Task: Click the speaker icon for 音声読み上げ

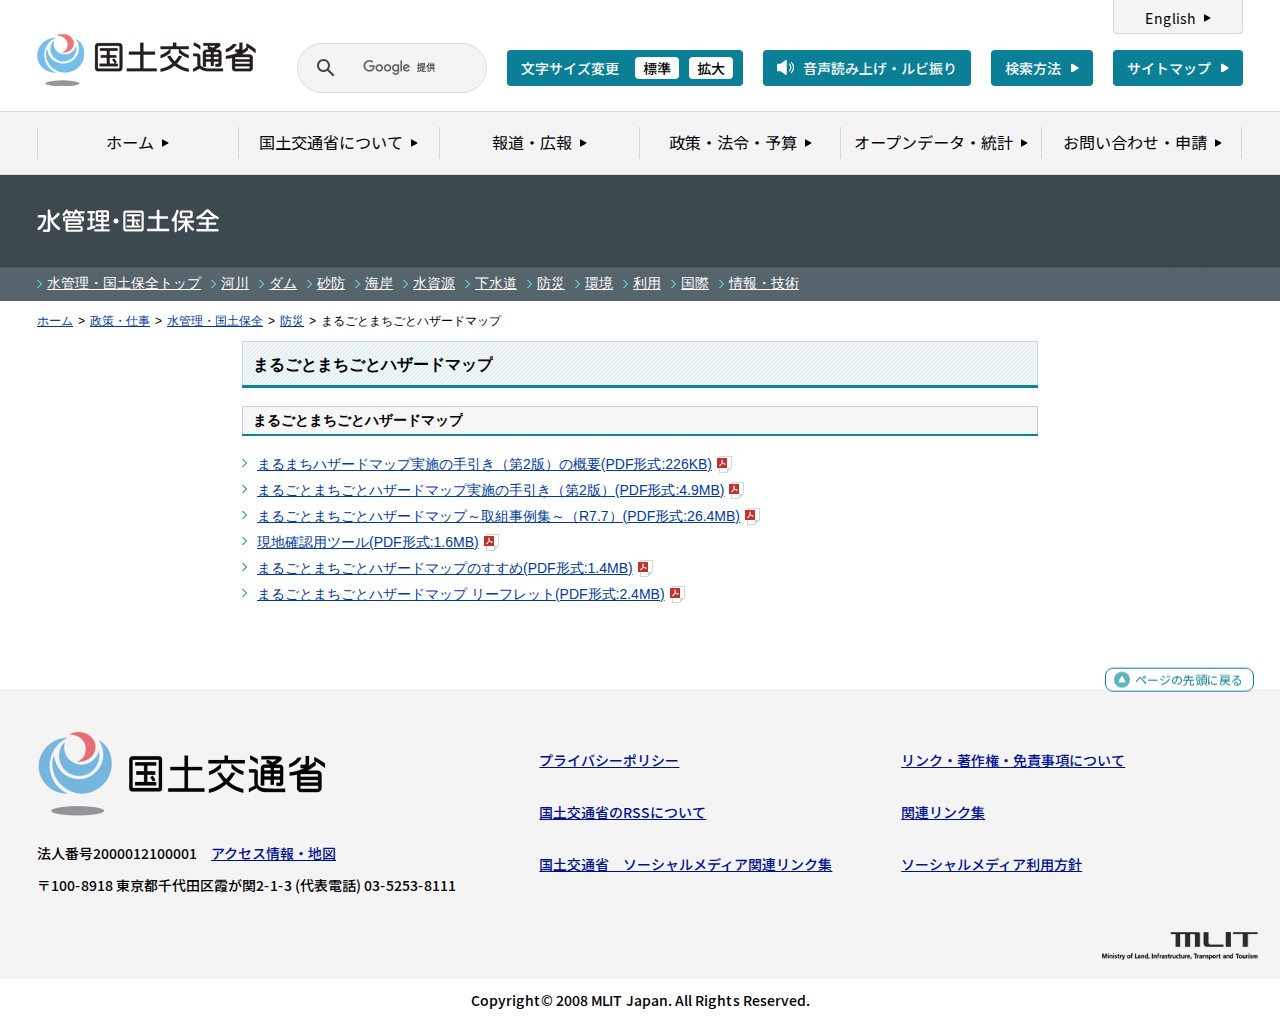Action: (785, 68)
